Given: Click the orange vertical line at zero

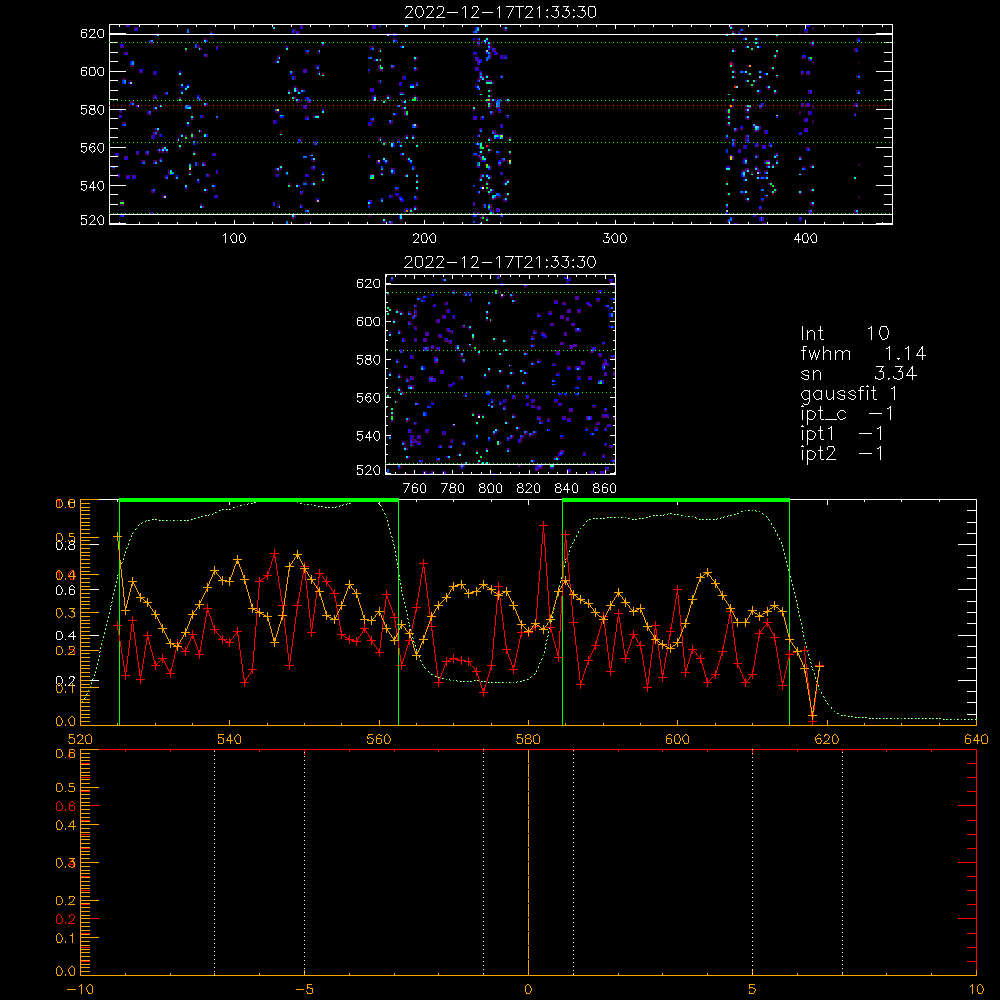Looking at the screenshot, I should click(528, 862).
